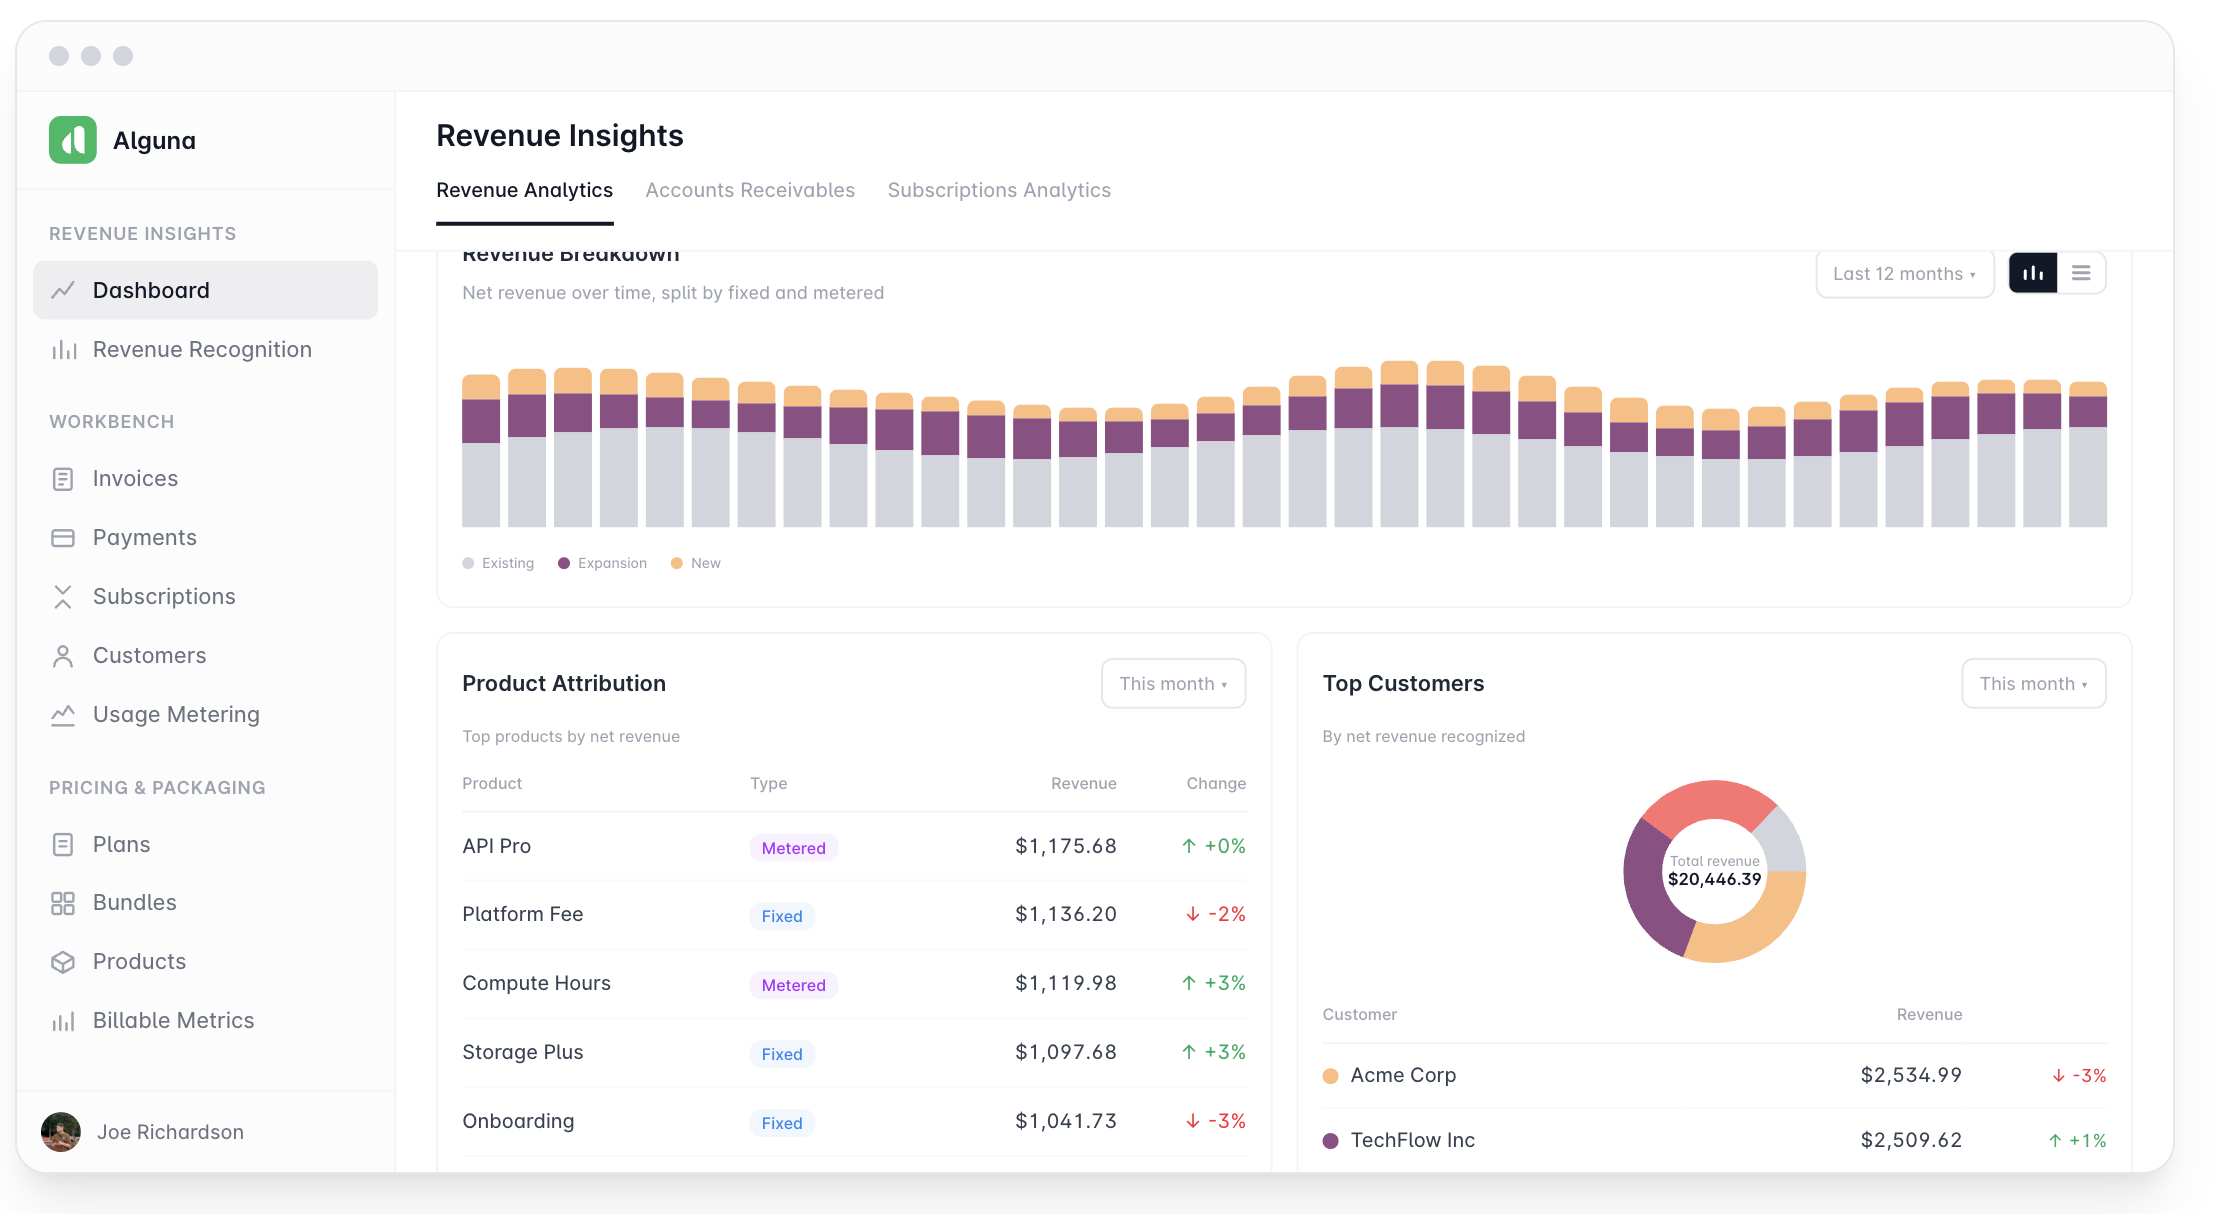Toggle the New legend swatch
2214x1214 pixels.
(x=677, y=563)
